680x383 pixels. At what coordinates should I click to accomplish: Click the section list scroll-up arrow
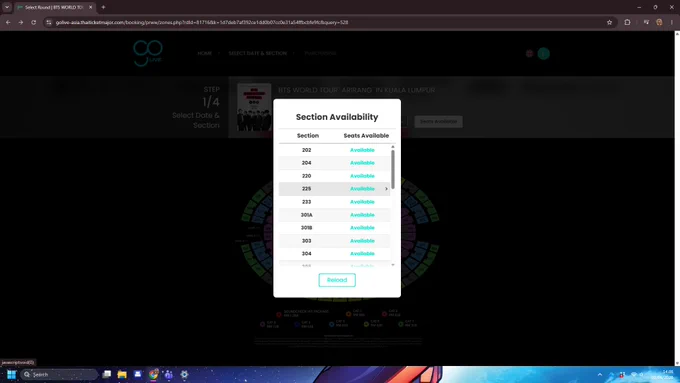[x=393, y=147]
